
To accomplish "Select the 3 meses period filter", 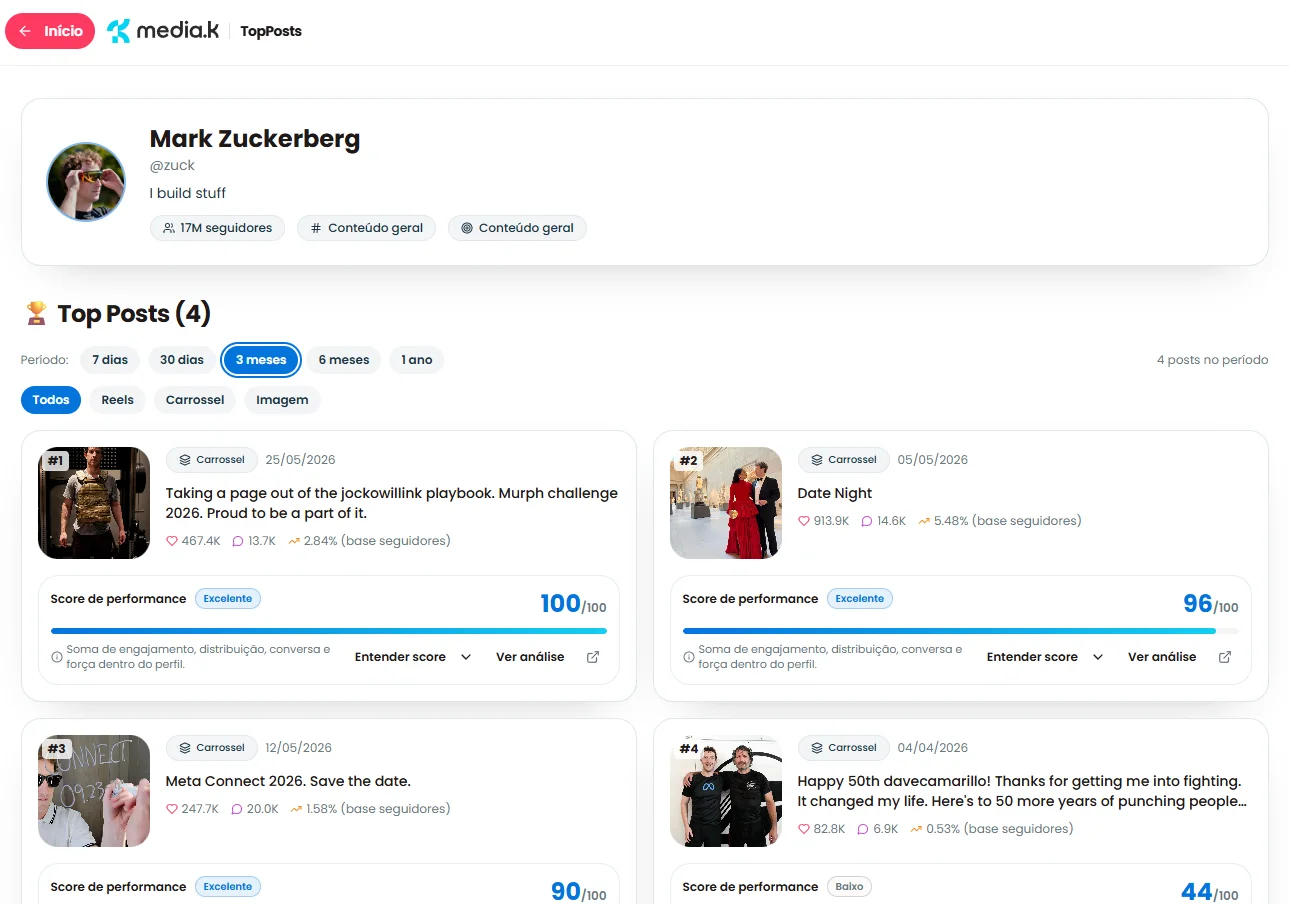I will (x=261, y=360).
